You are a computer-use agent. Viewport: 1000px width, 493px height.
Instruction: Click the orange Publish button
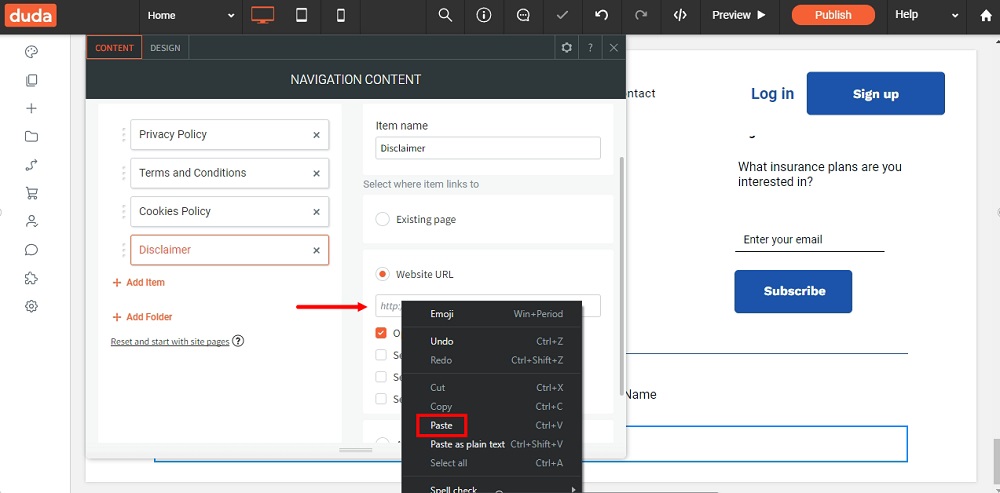click(x=833, y=15)
